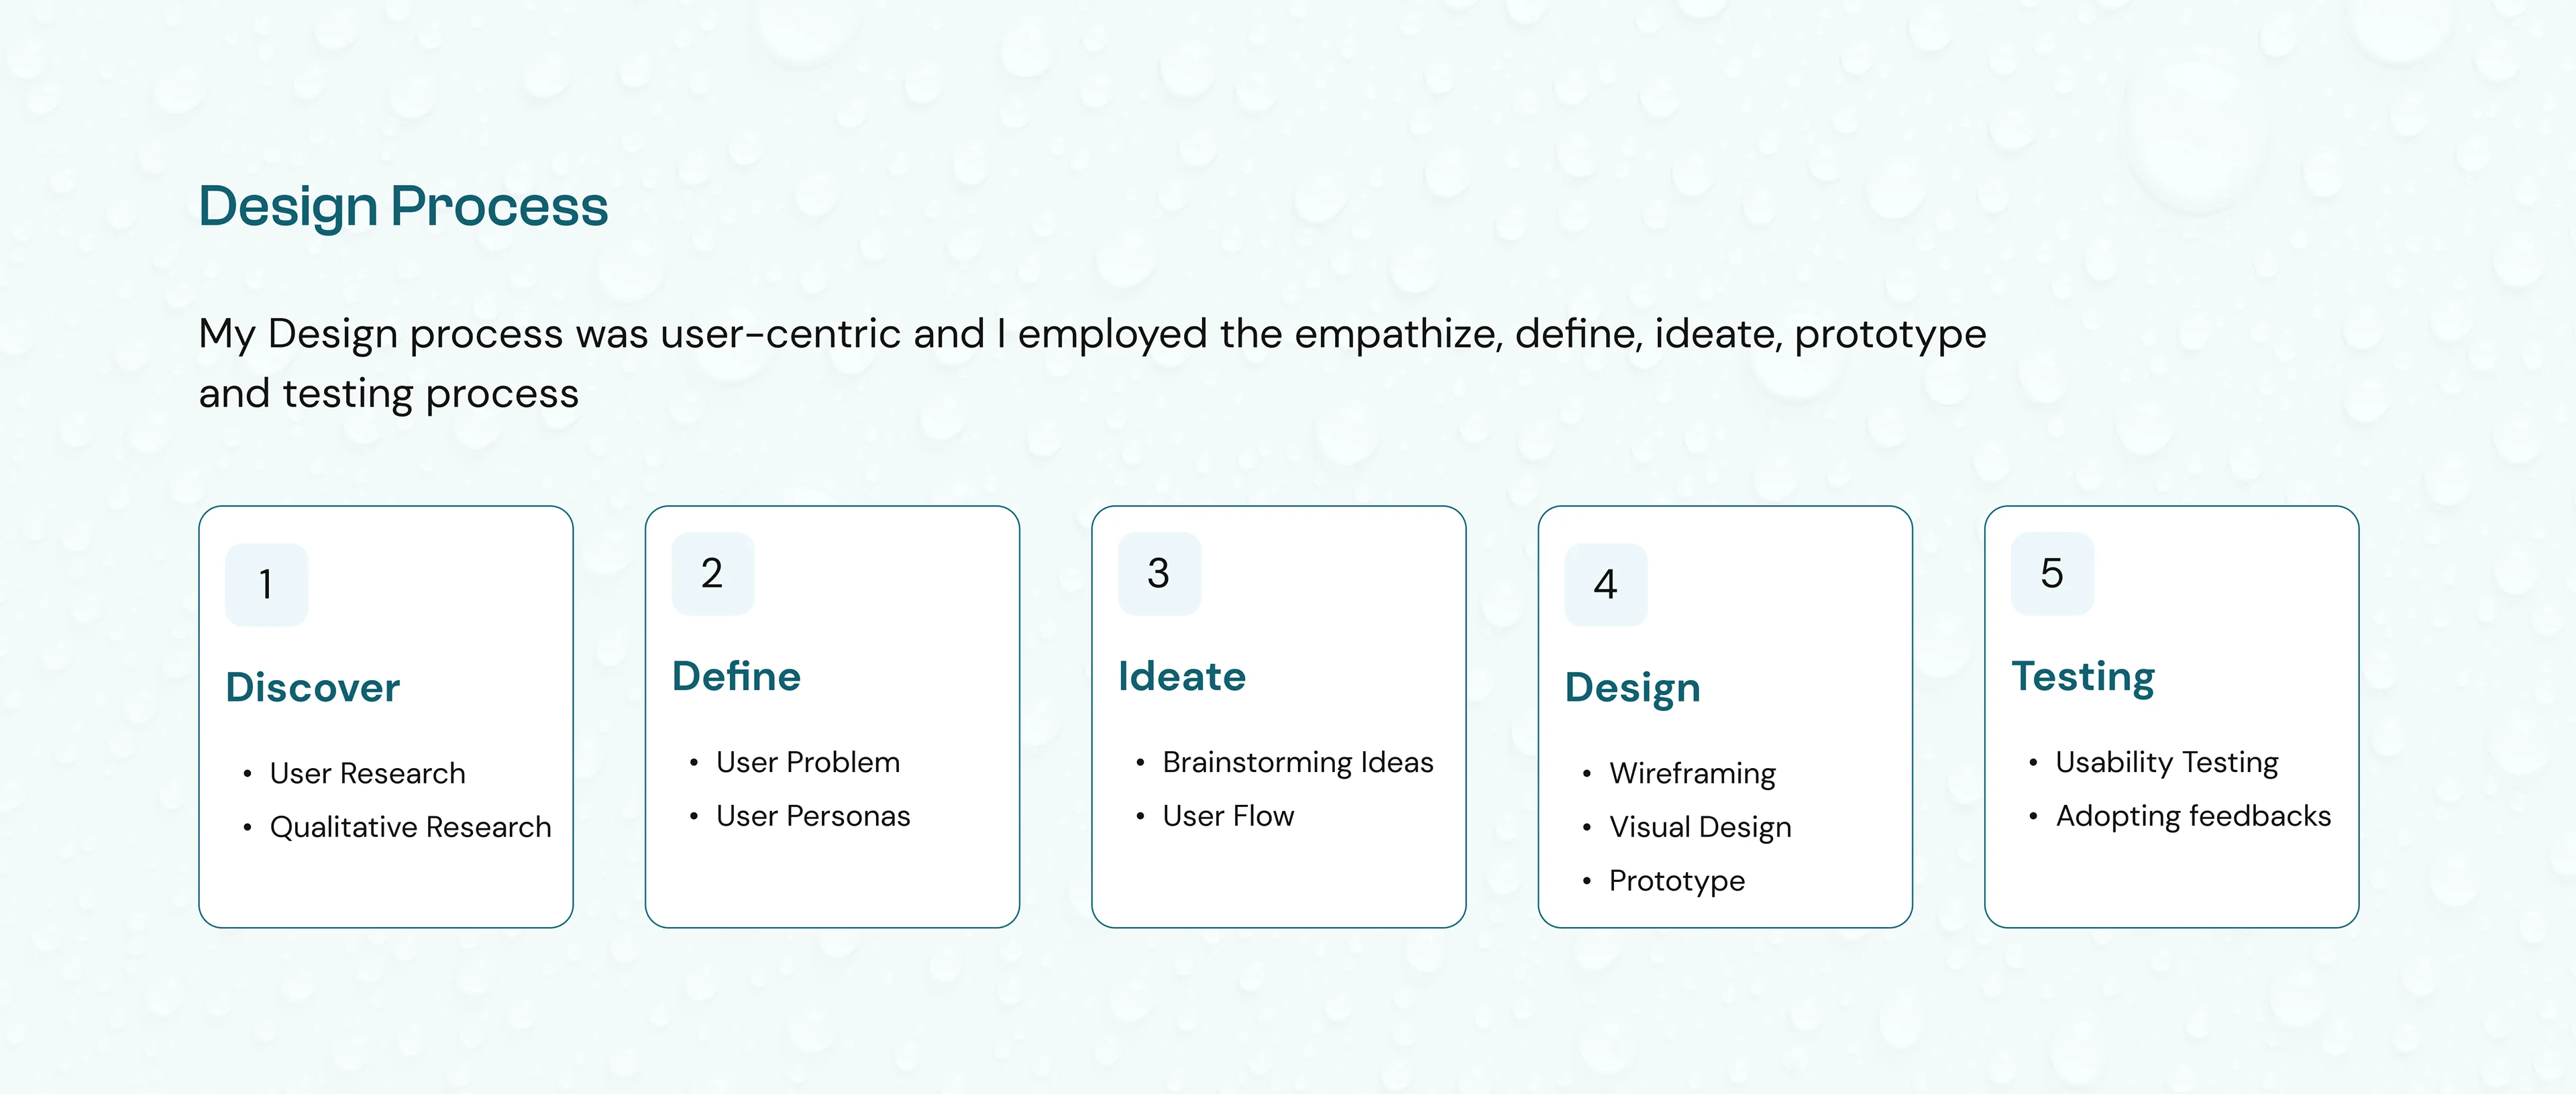Select the number 5 step badge
The height and width of the screenshot is (1094, 2576).
[2051, 573]
